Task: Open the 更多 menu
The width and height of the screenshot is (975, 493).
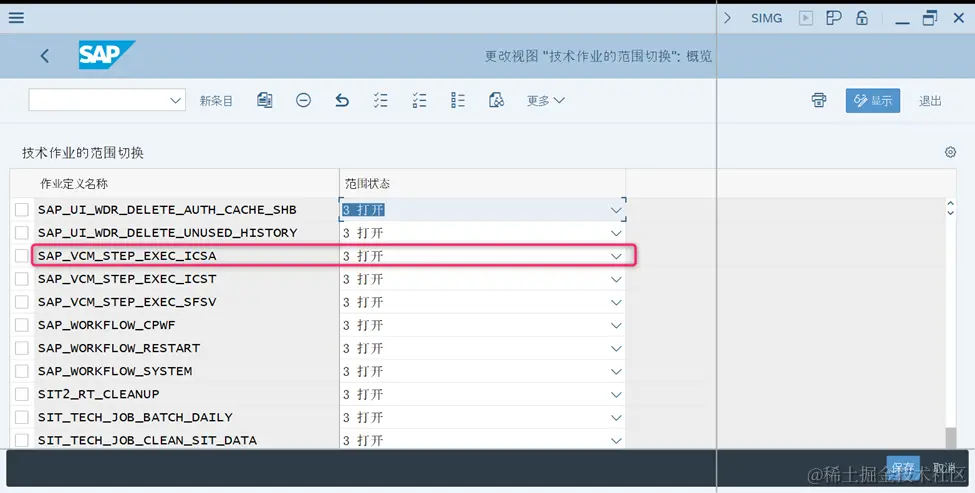Action: pos(545,100)
